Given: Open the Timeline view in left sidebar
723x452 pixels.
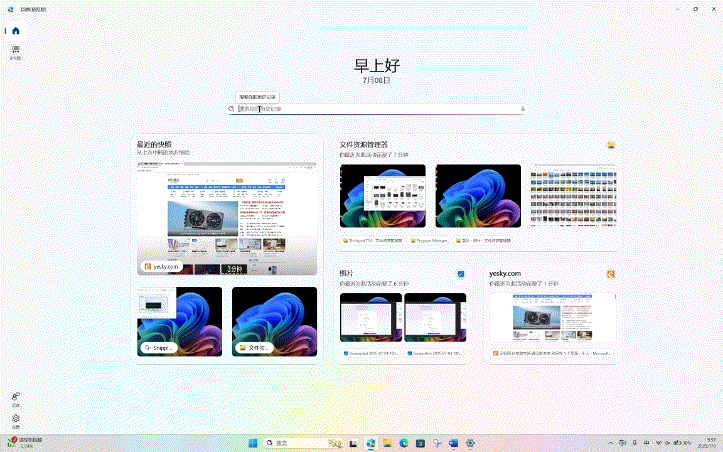Looking at the screenshot, I should click(x=16, y=52).
